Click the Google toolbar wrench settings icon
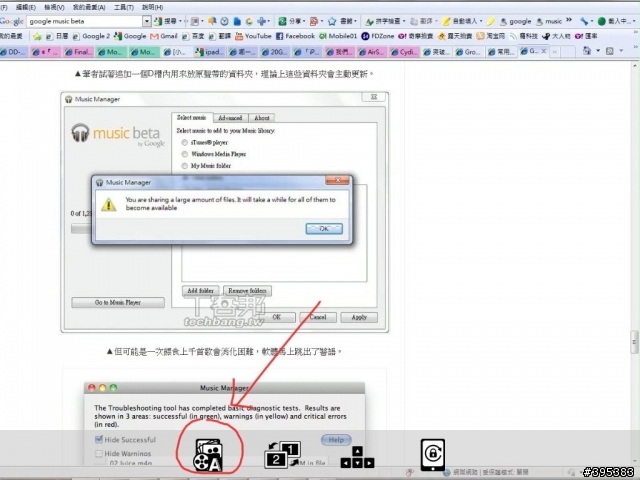This screenshot has height=480, width=640. click(x=584, y=21)
